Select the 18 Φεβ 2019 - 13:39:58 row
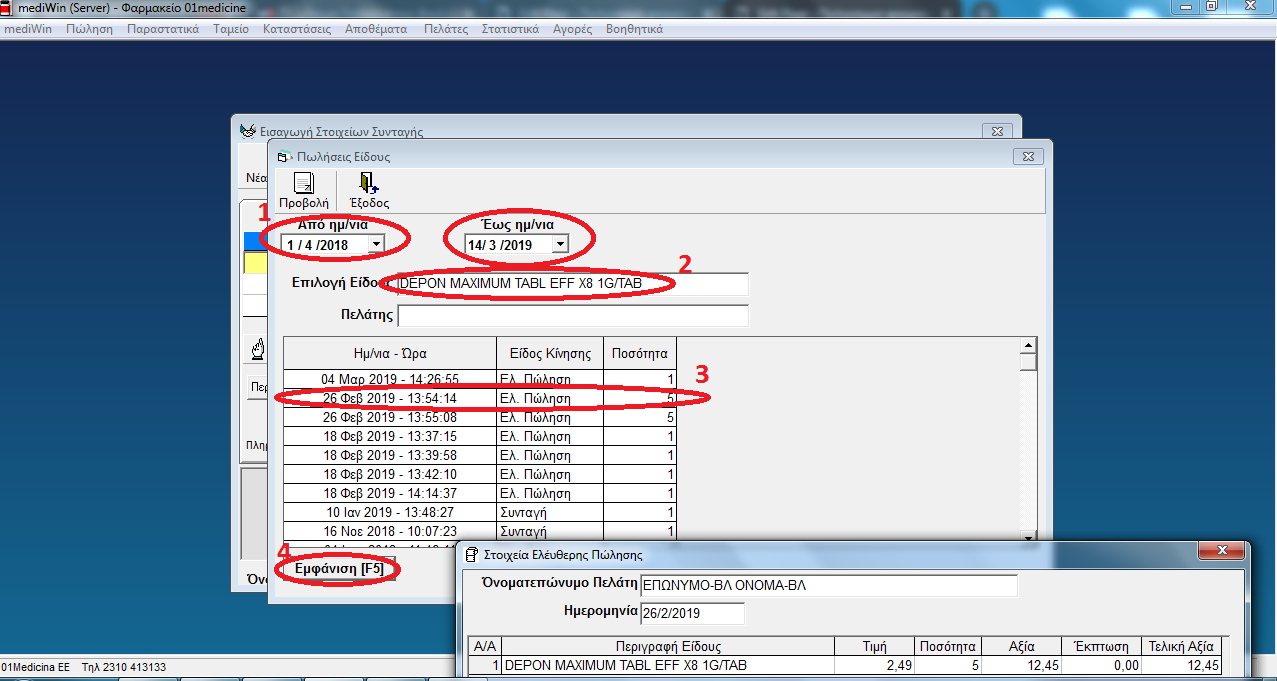The height and width of the screenshot is (681, 1277). point(480,455)
